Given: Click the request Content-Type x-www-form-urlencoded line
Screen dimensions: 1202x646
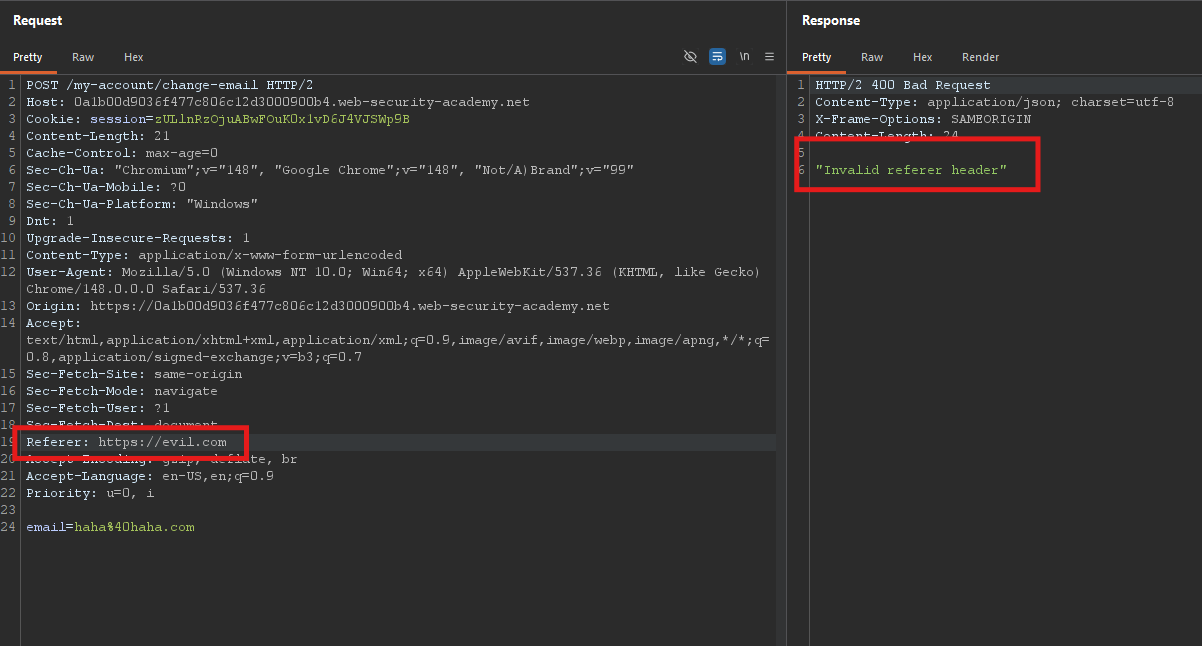Looking at the screenshot, I should (214, 255).
